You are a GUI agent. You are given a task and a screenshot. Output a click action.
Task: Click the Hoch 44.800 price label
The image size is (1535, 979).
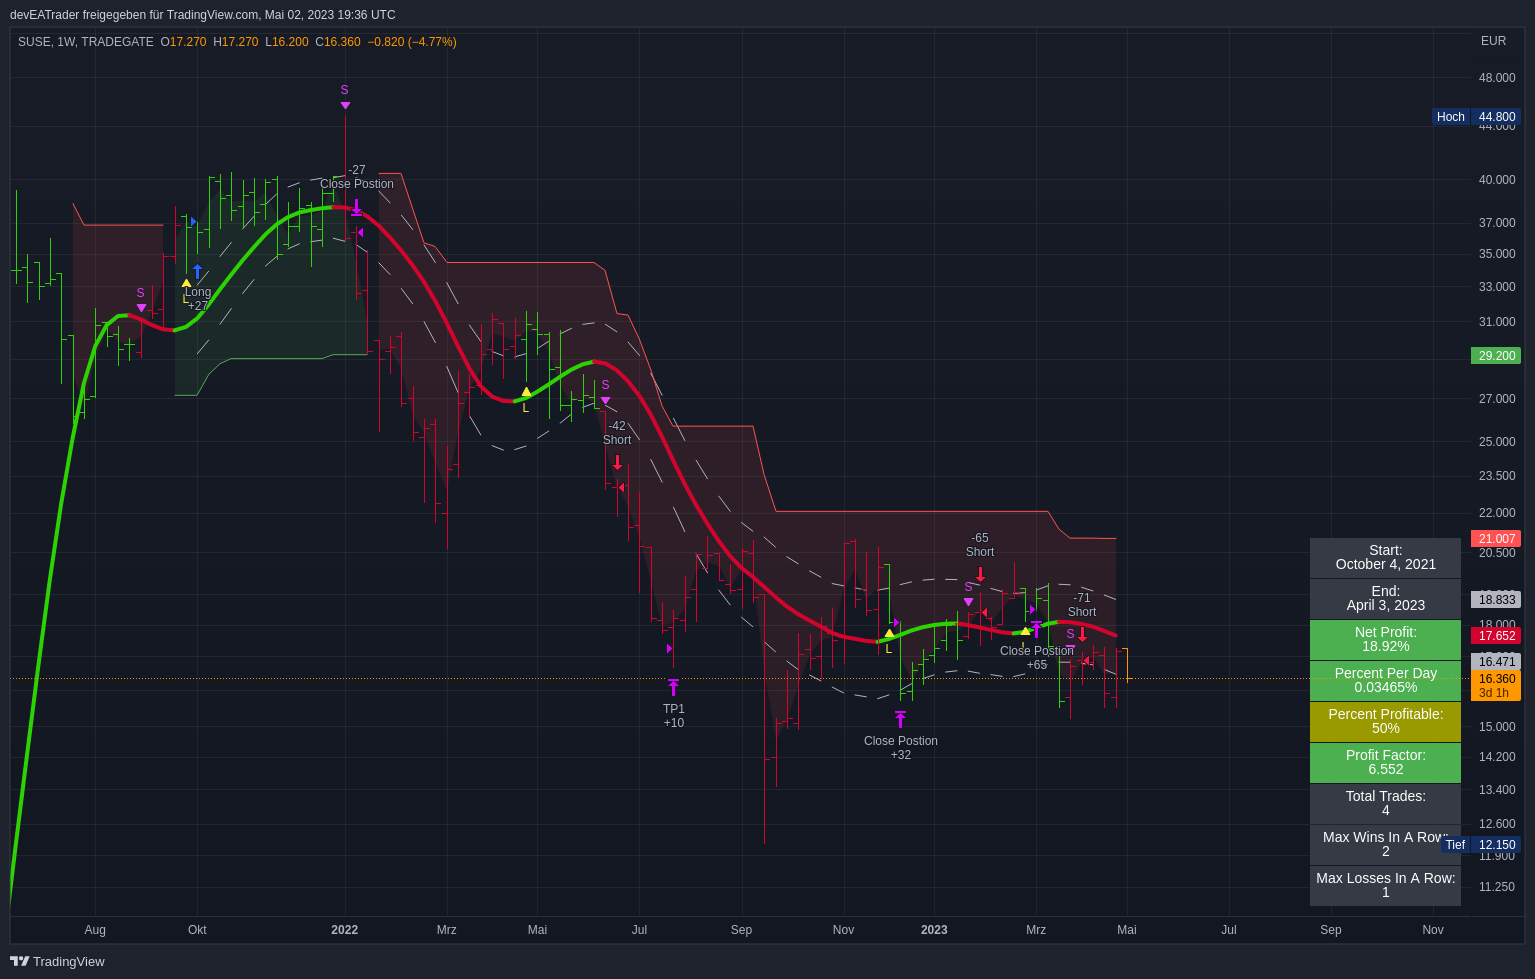(x=1476, y=117)
